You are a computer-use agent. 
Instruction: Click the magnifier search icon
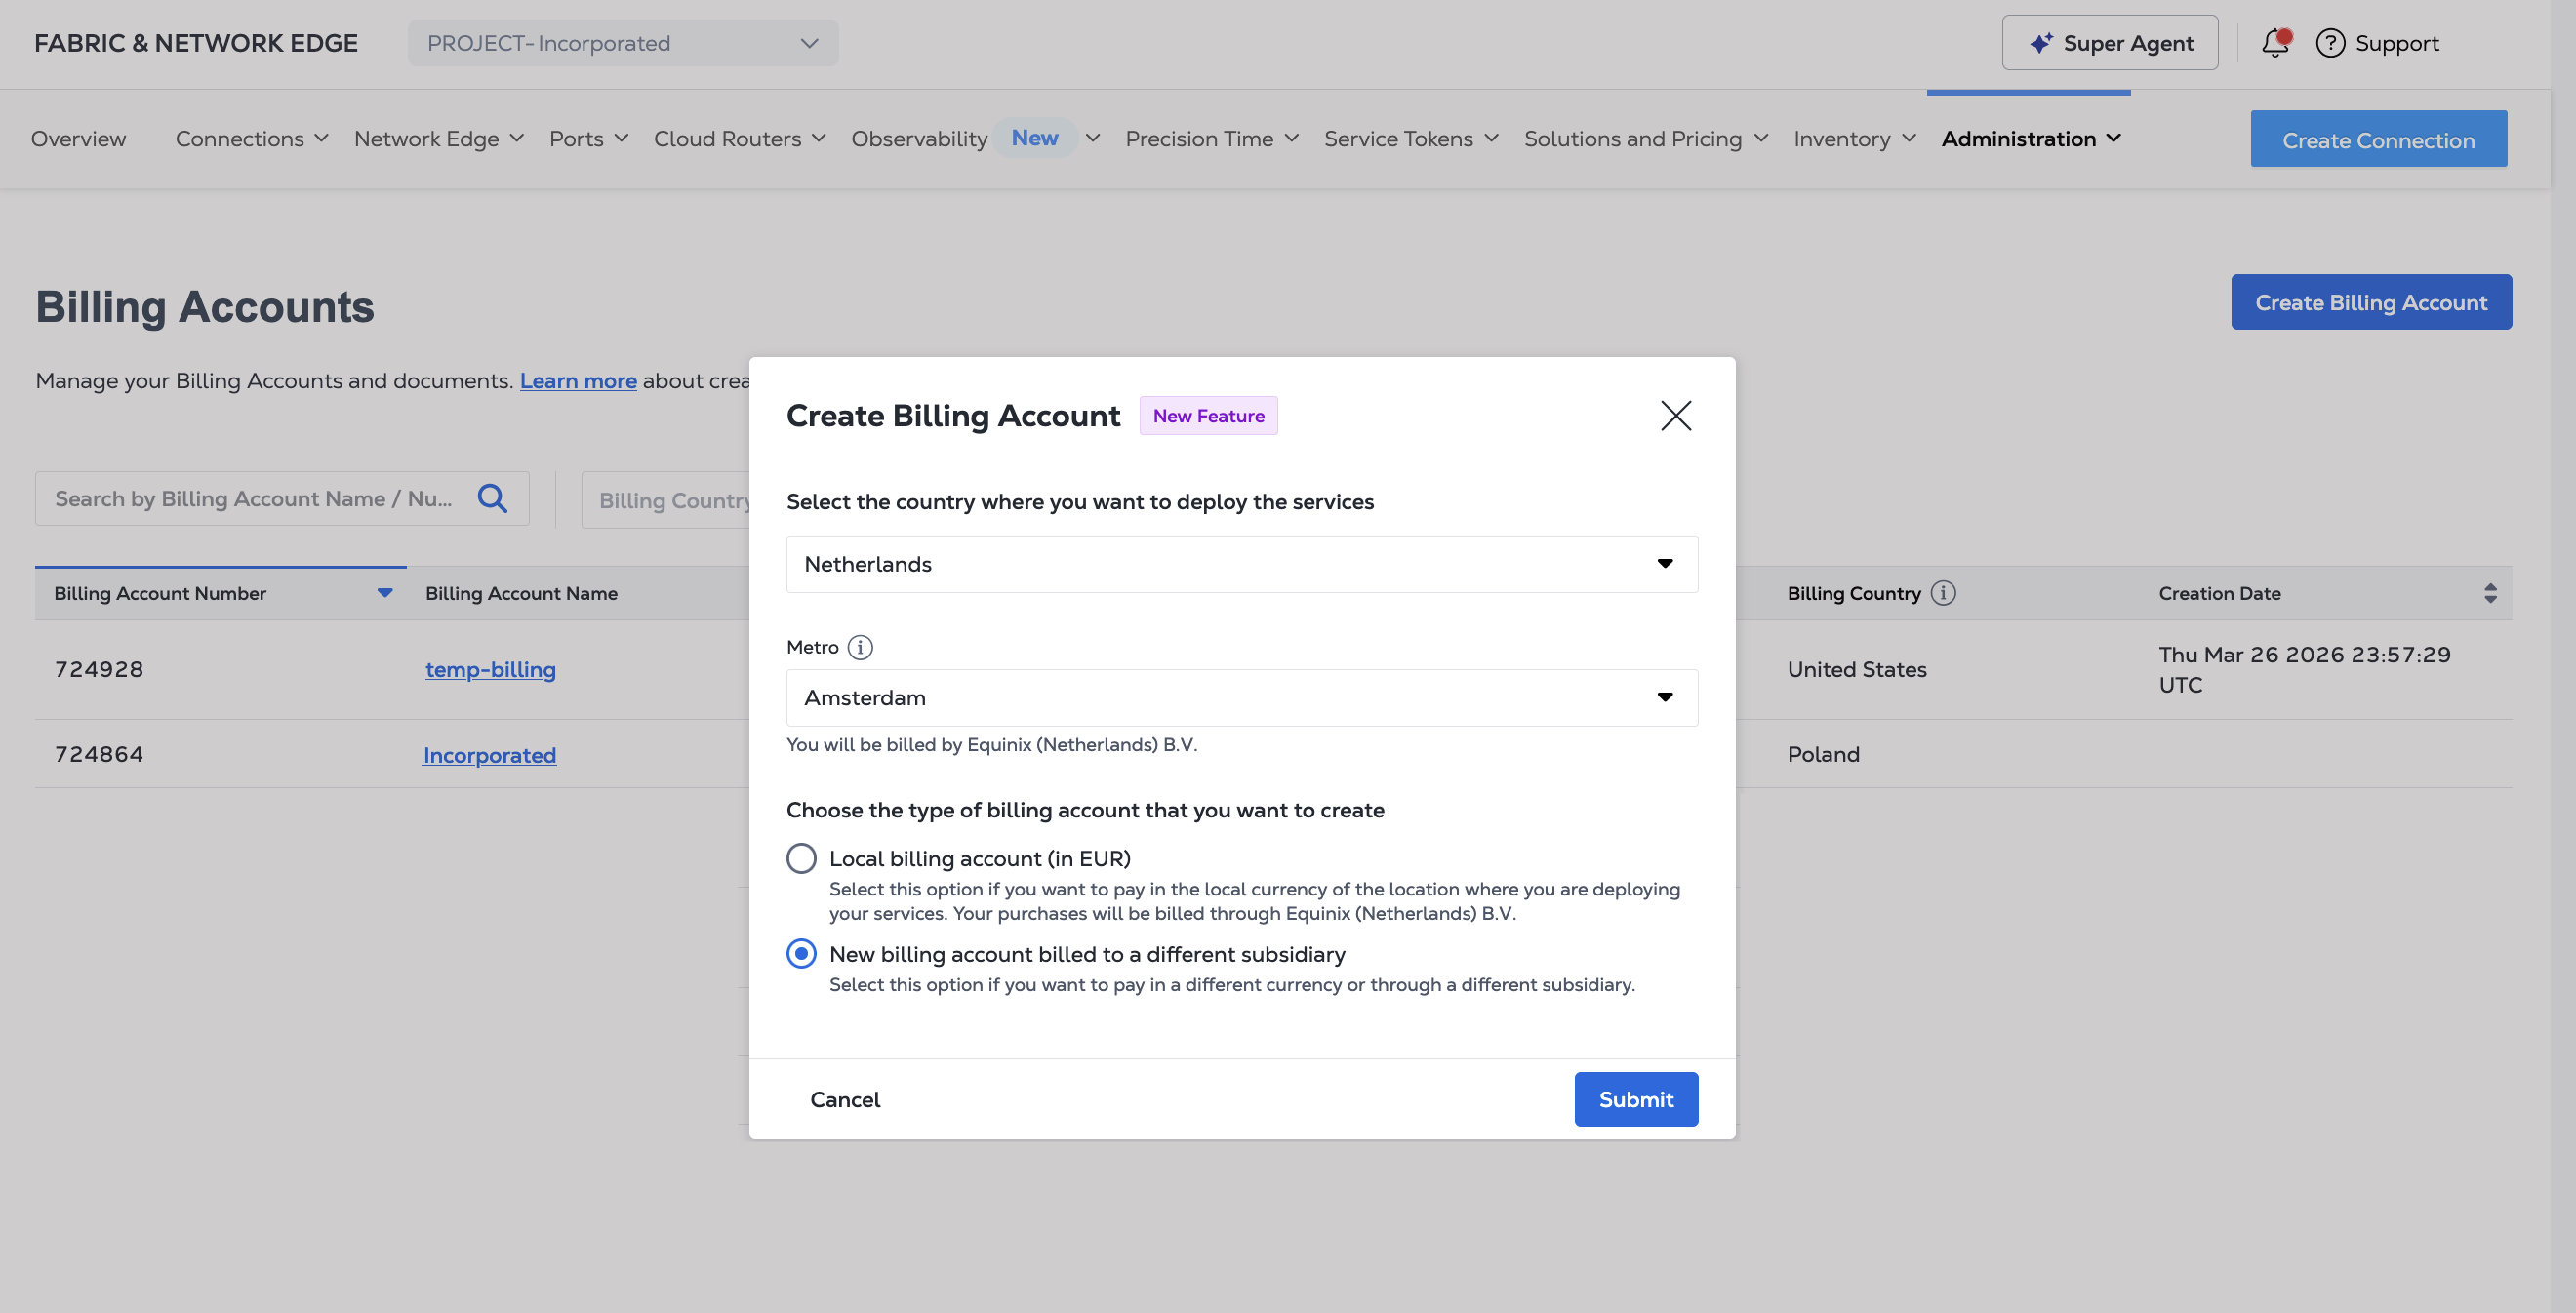tap(492, 498)
